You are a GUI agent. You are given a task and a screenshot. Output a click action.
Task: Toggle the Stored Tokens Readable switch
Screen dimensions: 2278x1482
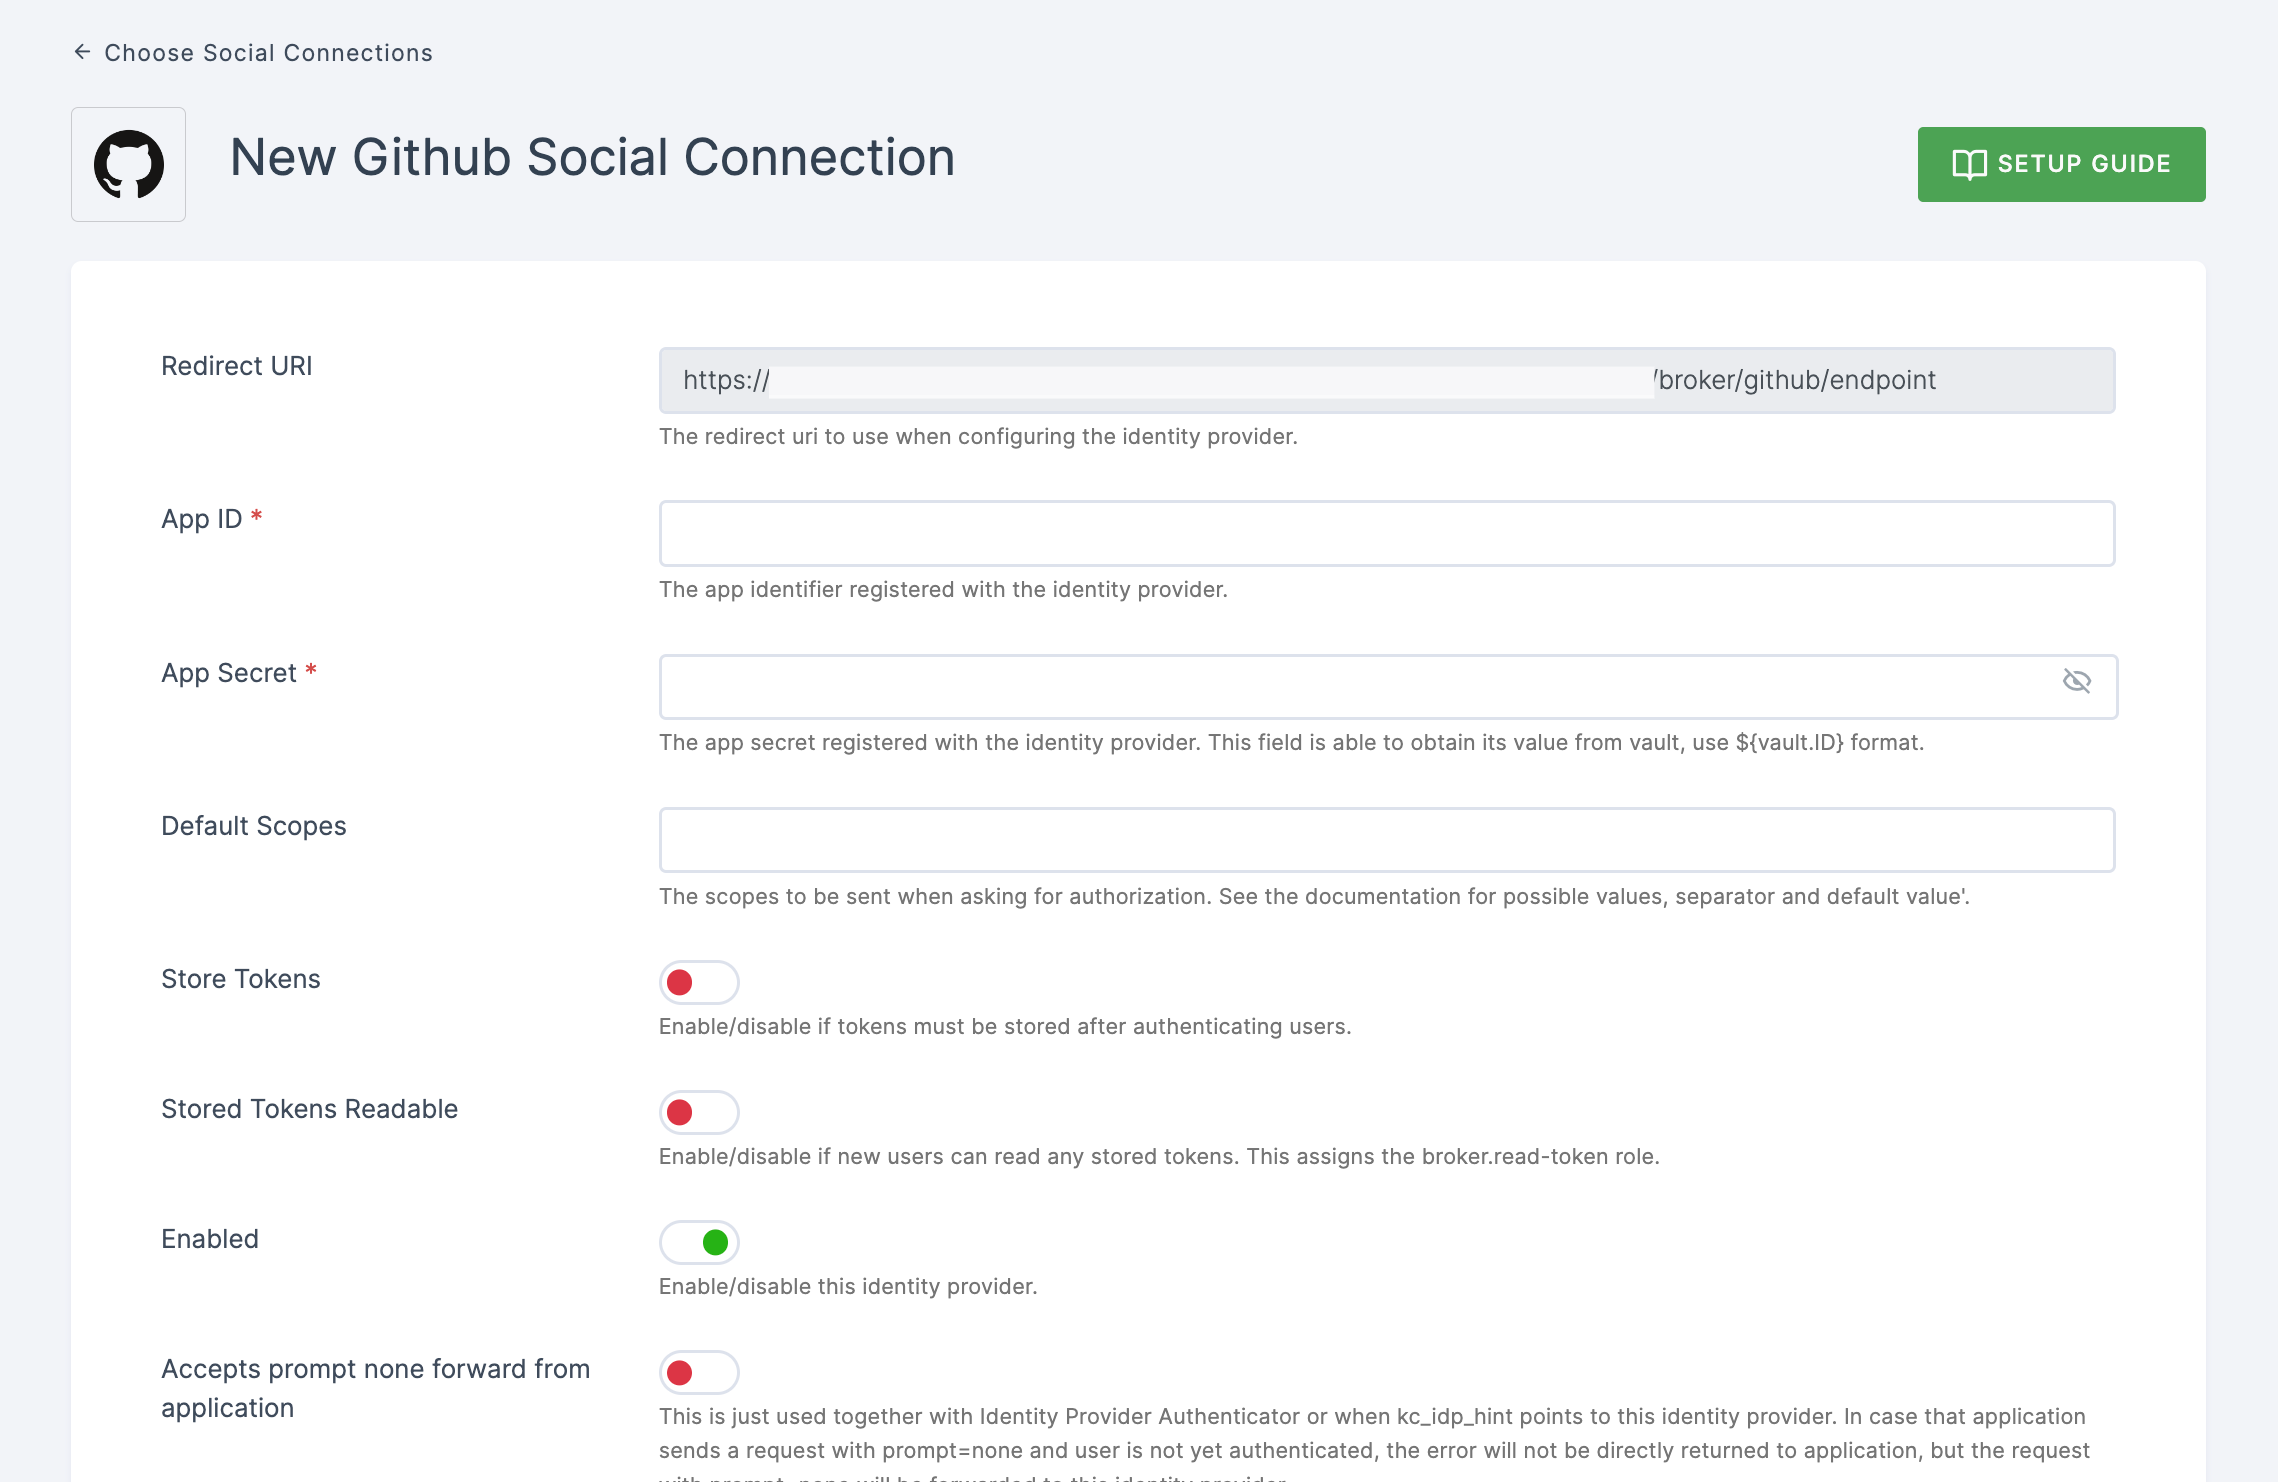coord(697,1110)
